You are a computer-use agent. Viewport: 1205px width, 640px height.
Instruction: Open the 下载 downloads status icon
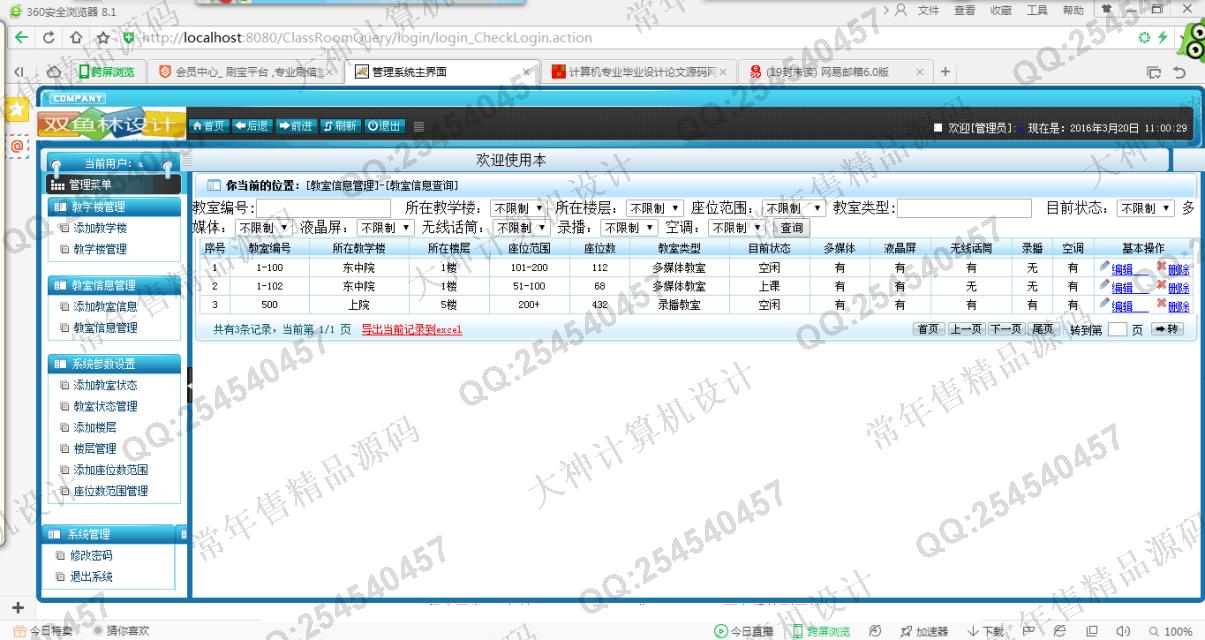[x=986, y=631]
